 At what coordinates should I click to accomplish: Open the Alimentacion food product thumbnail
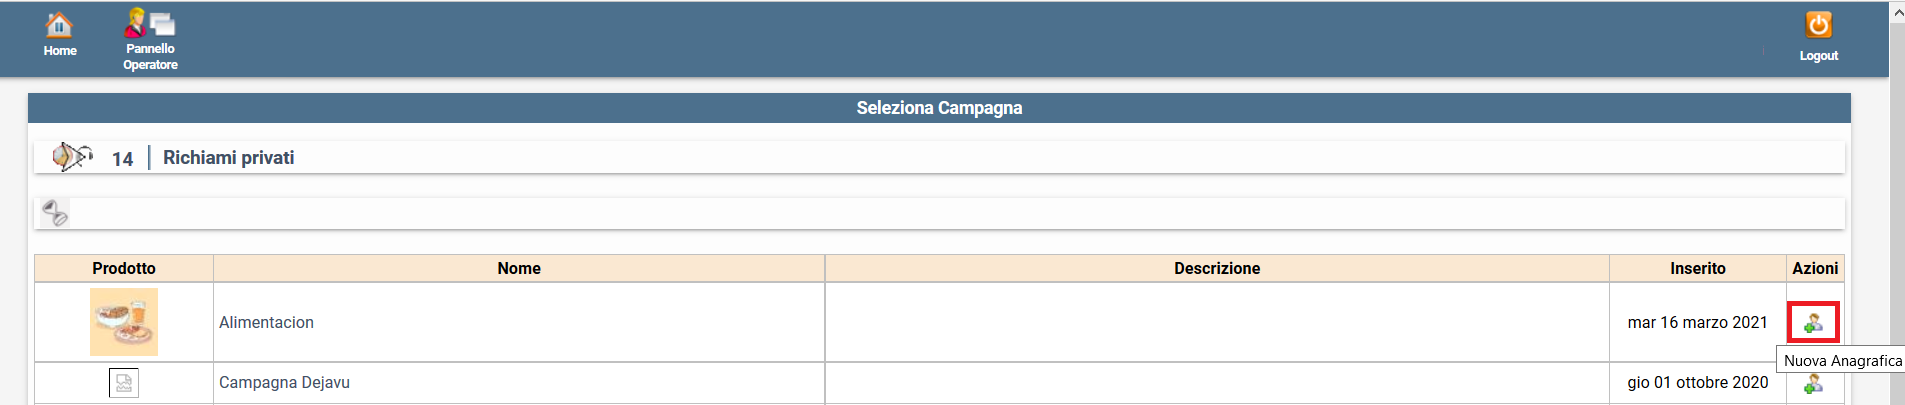coord(124,322)
